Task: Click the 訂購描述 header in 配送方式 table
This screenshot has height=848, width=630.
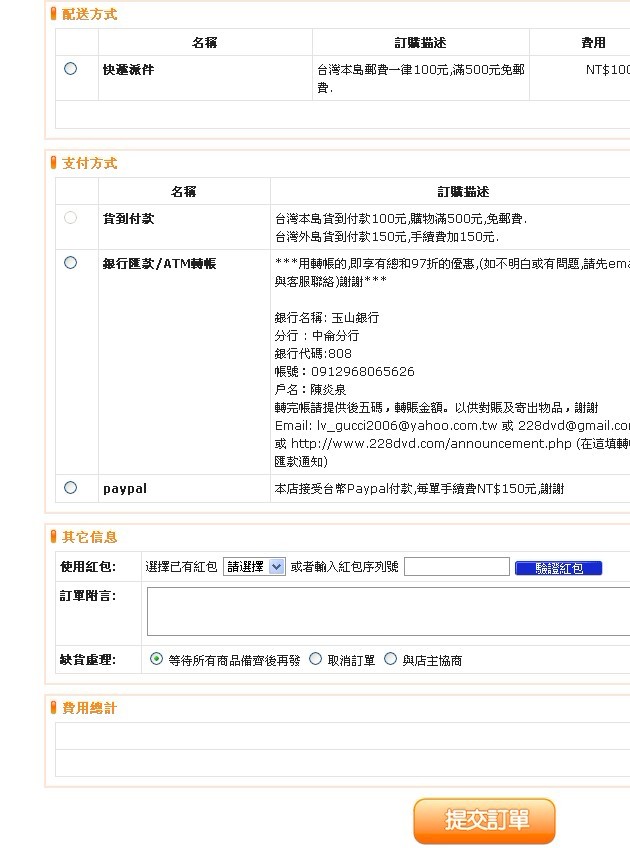Action: tap(420, 43)
